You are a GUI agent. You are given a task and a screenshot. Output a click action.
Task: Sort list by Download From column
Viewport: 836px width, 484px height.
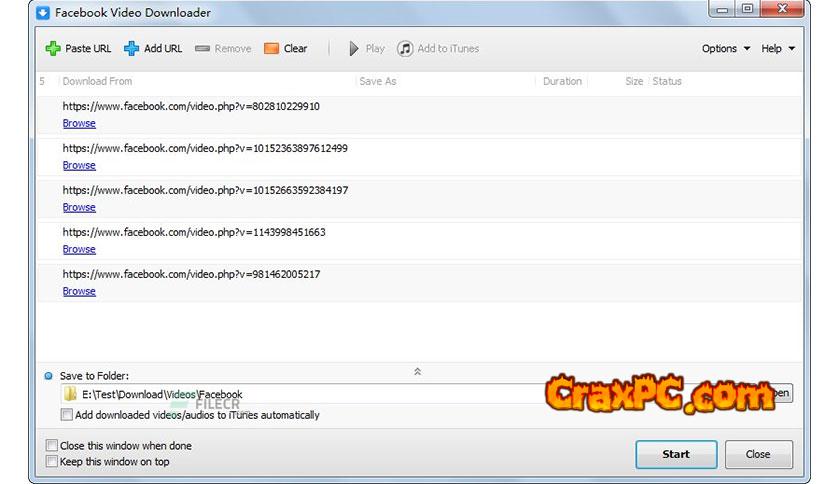pyautogui.click(x=97, y=81)
